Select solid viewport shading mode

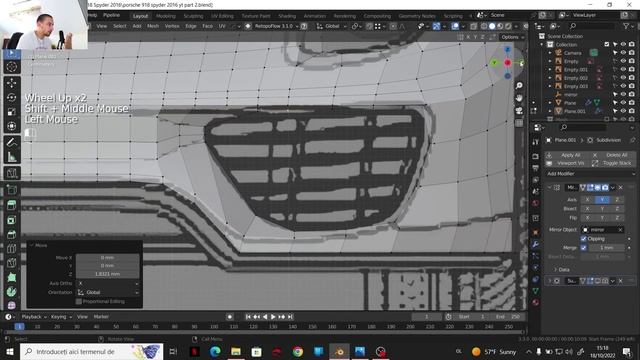[x=492, y=26]
